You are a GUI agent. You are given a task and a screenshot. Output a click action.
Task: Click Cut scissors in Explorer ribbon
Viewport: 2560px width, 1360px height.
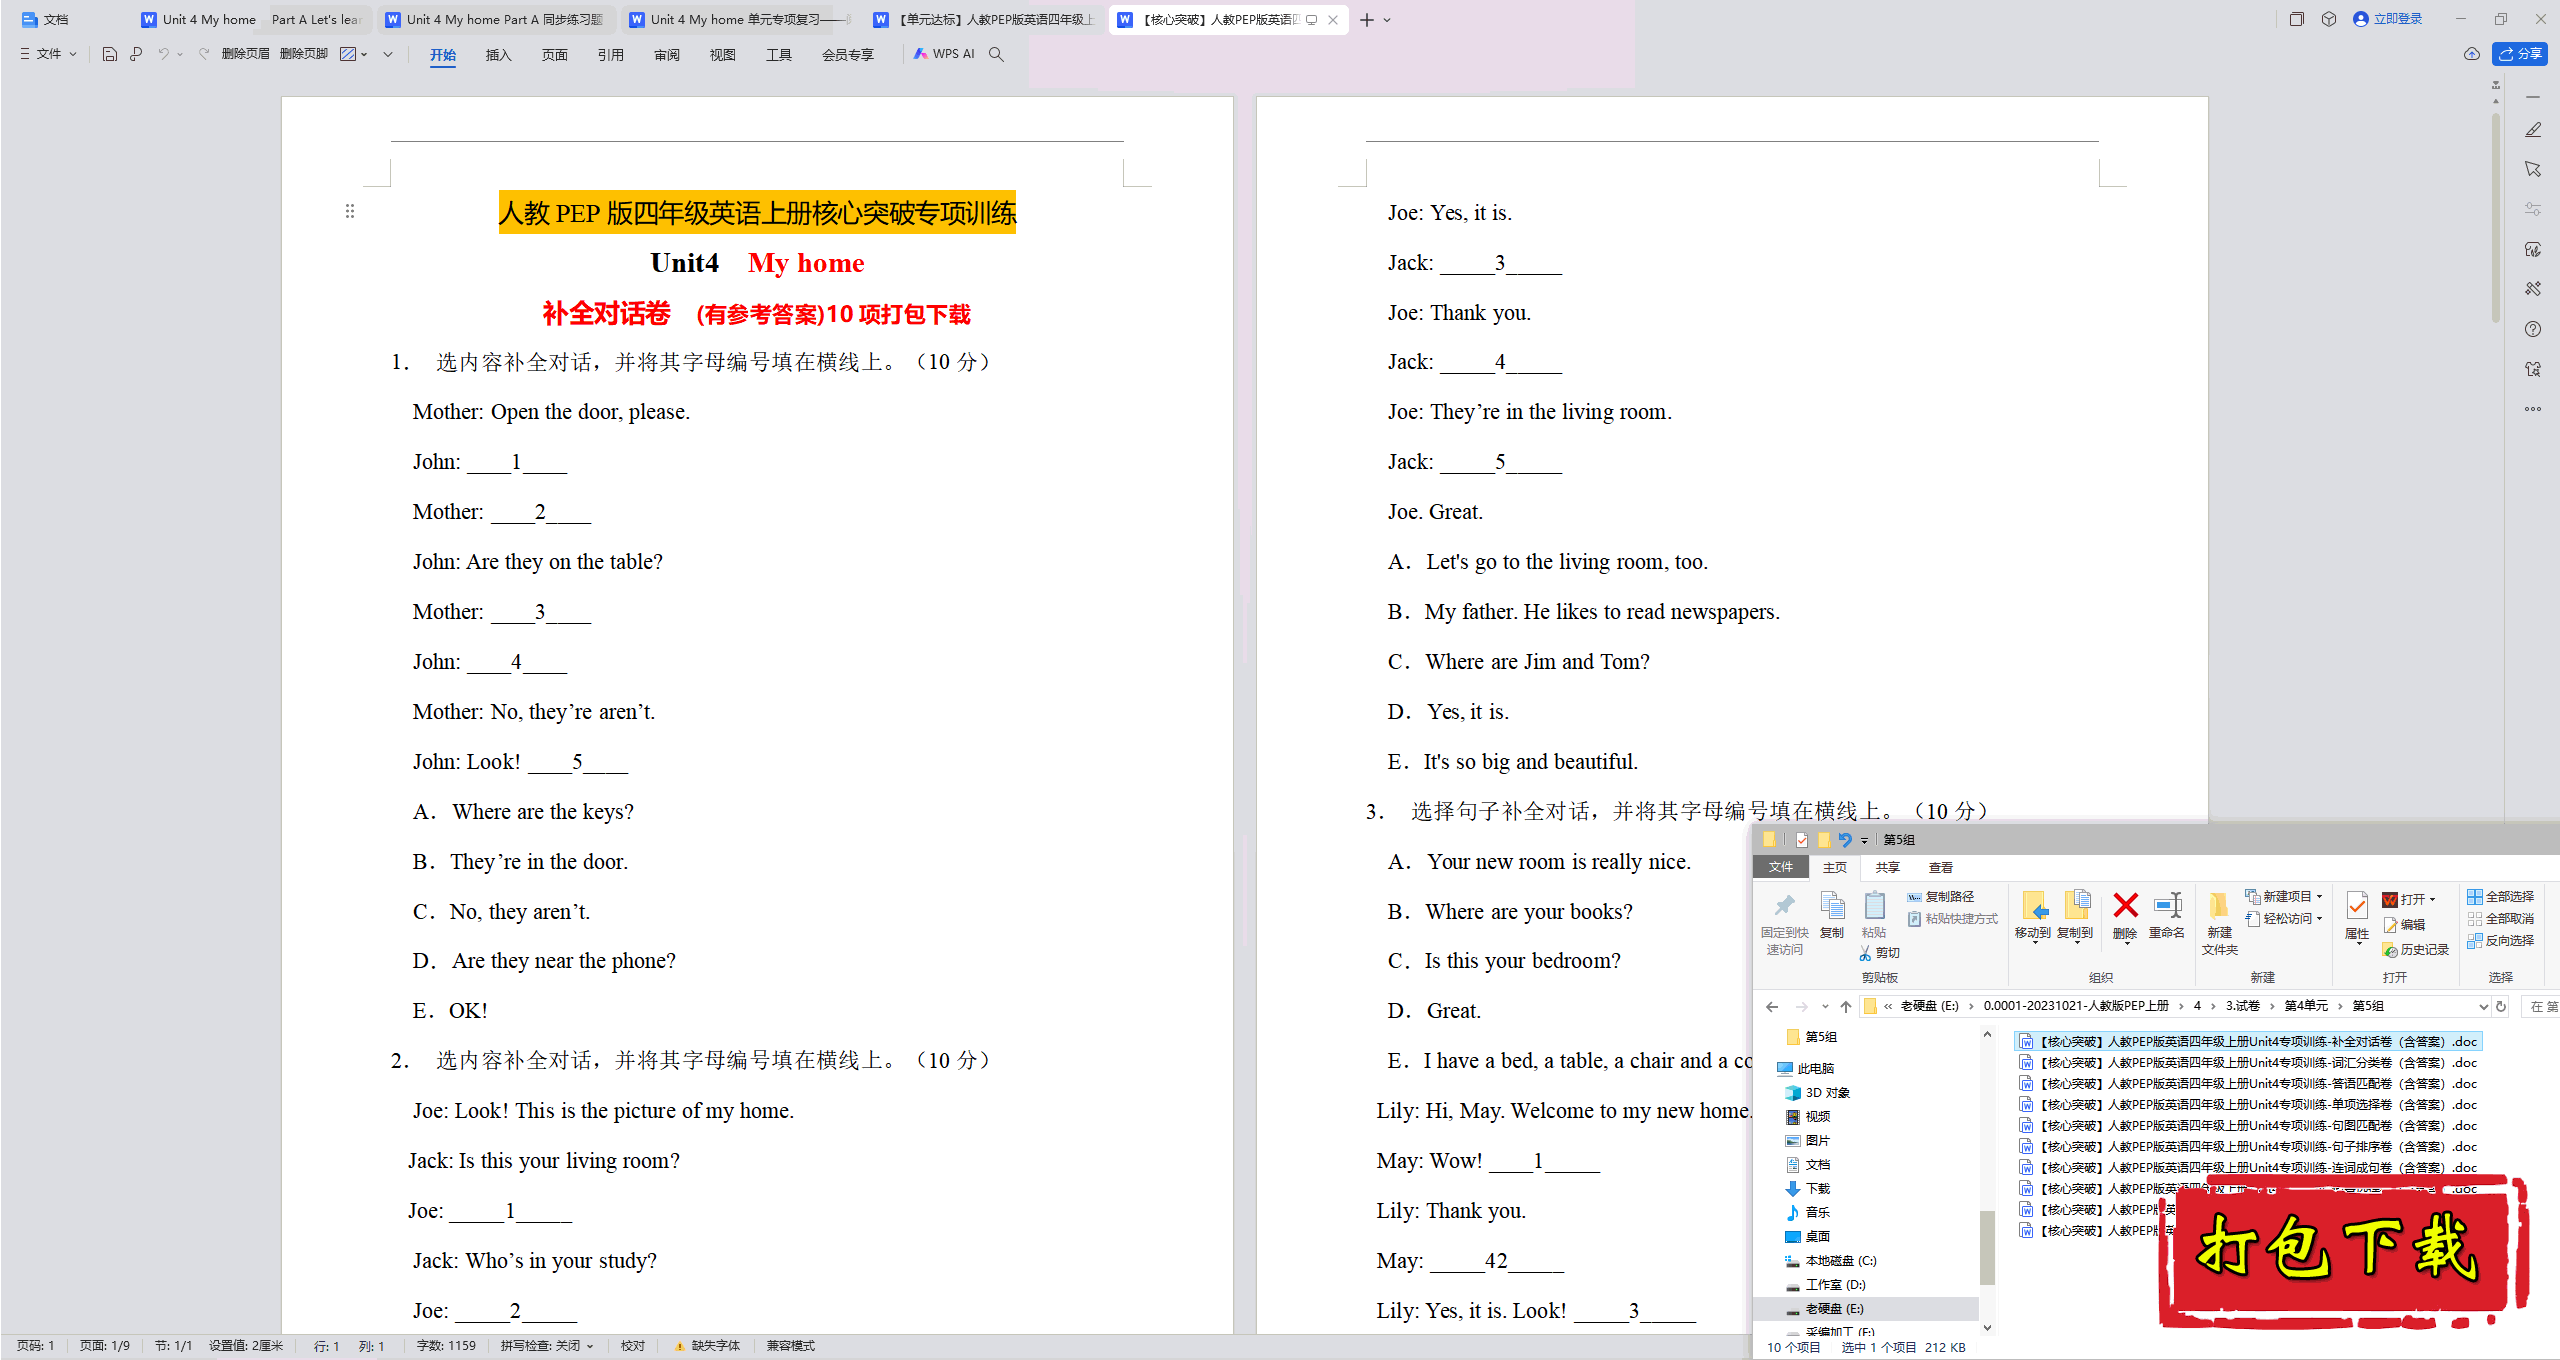pyautogui.click(x=1880, y=953)
